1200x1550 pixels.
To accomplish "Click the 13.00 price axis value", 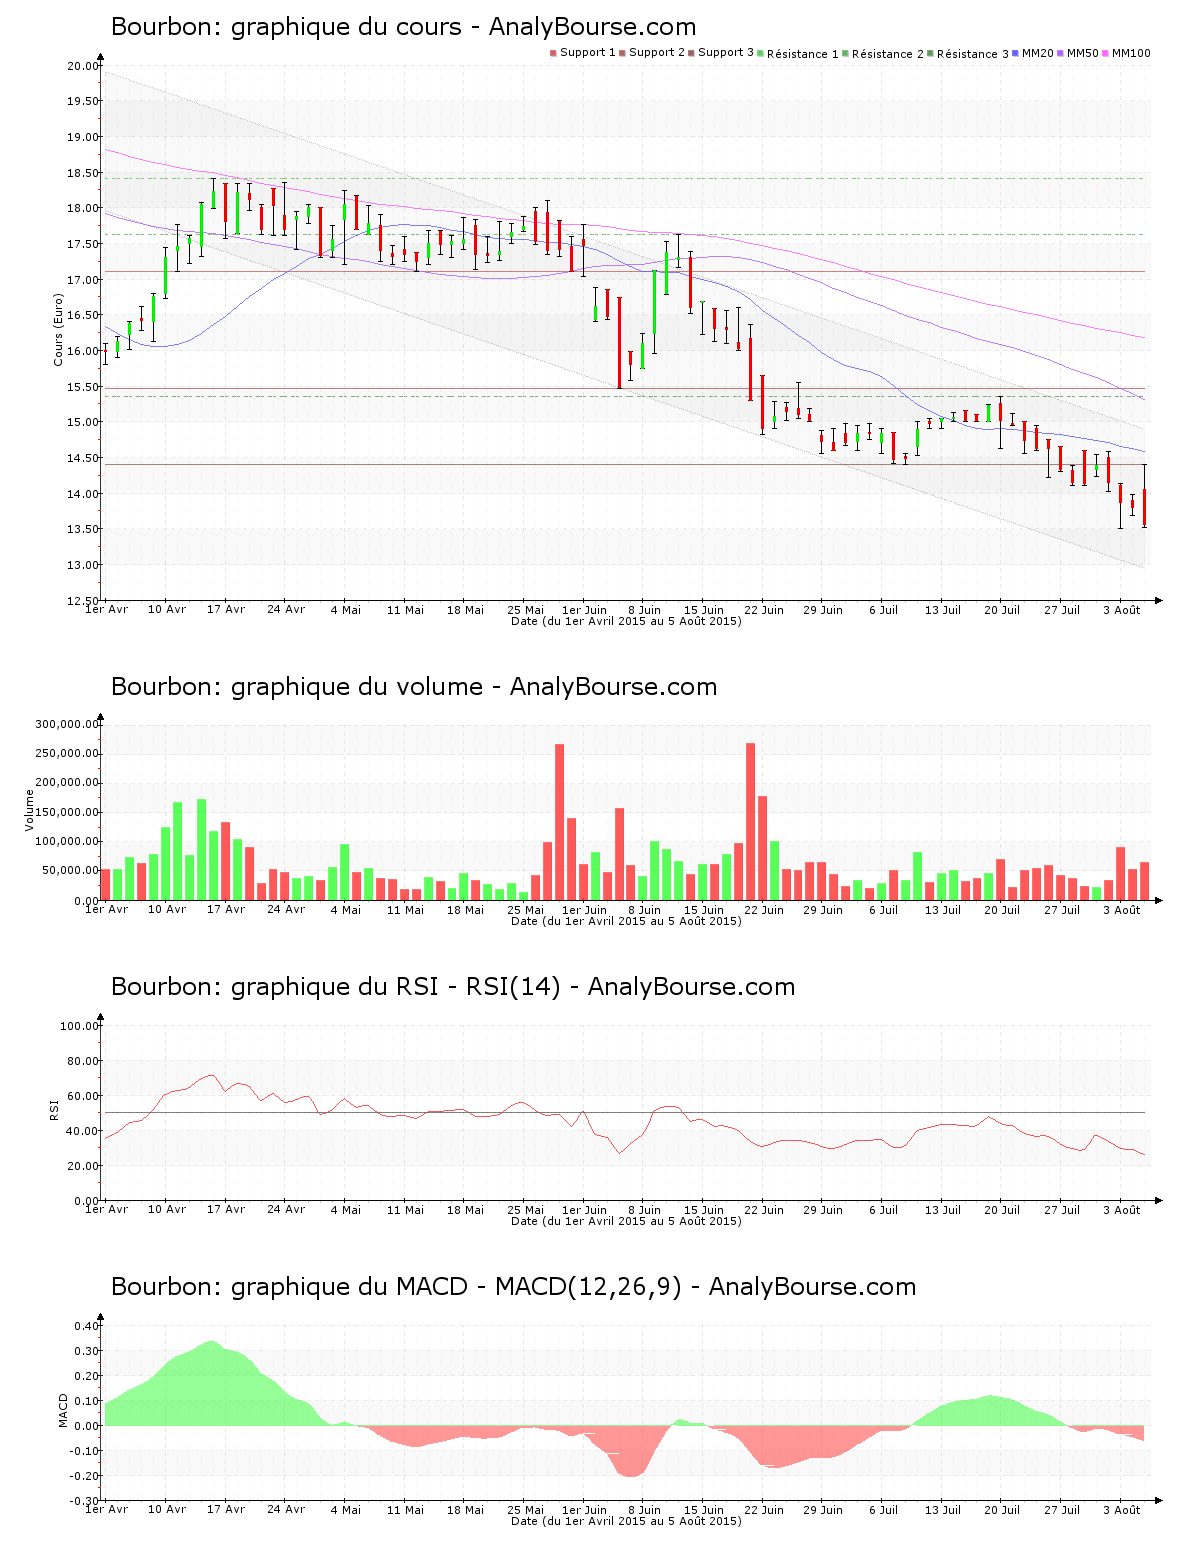I will (x=83, y=566).
